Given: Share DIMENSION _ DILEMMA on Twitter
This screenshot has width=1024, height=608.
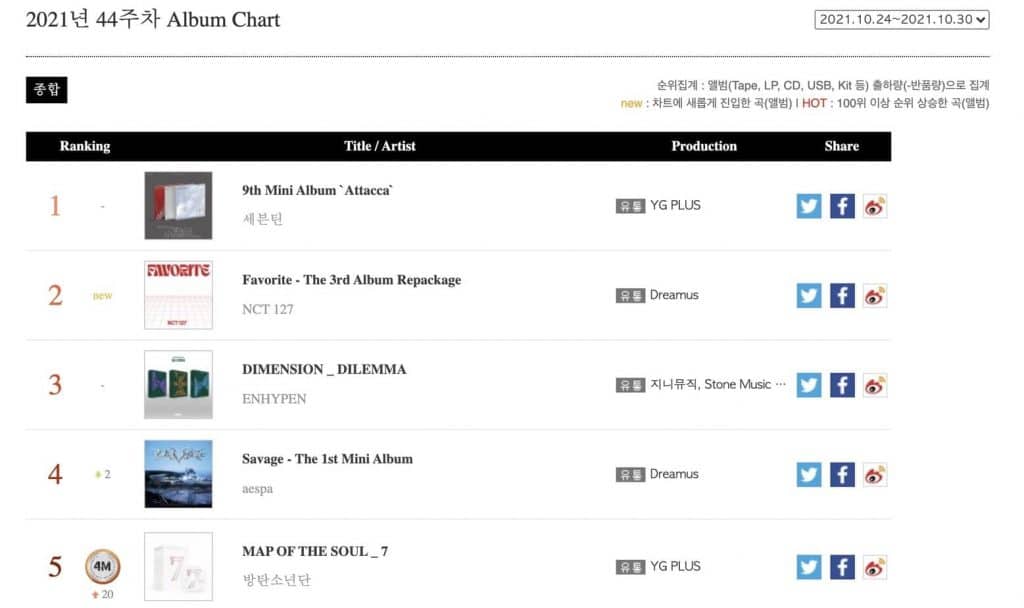Looking at the screenshot, I should tap(809, 385).
